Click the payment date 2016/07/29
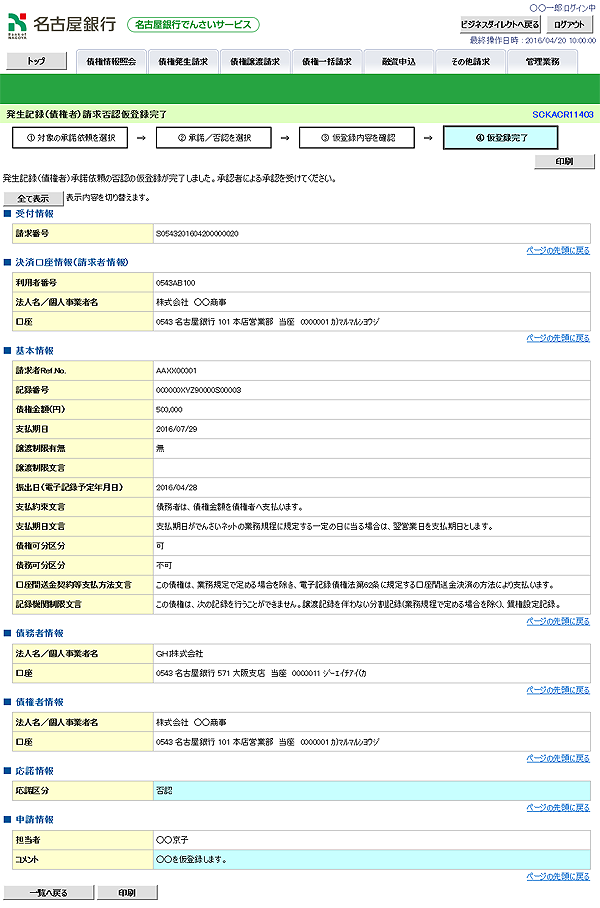Viewport: 600px width, 908px height. tap(177, 429)
